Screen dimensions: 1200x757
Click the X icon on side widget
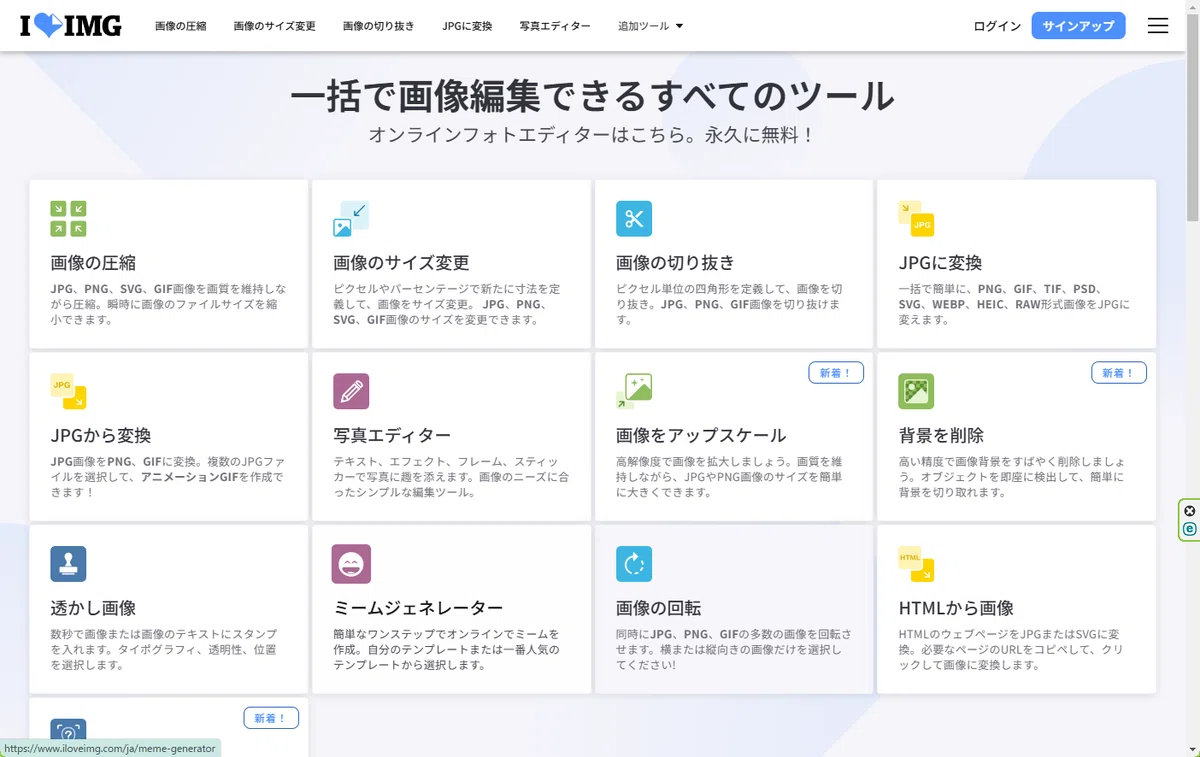coord(1189,510)
